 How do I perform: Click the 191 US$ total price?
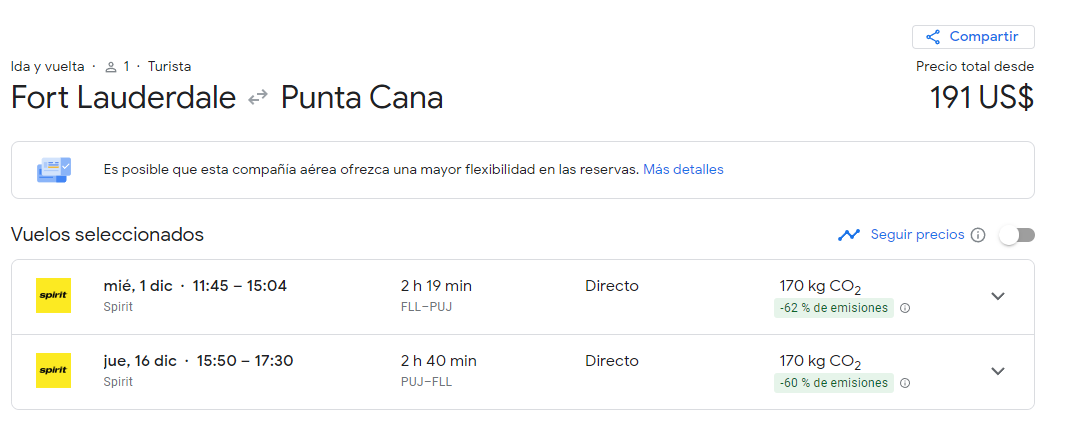tap(981, 98)
